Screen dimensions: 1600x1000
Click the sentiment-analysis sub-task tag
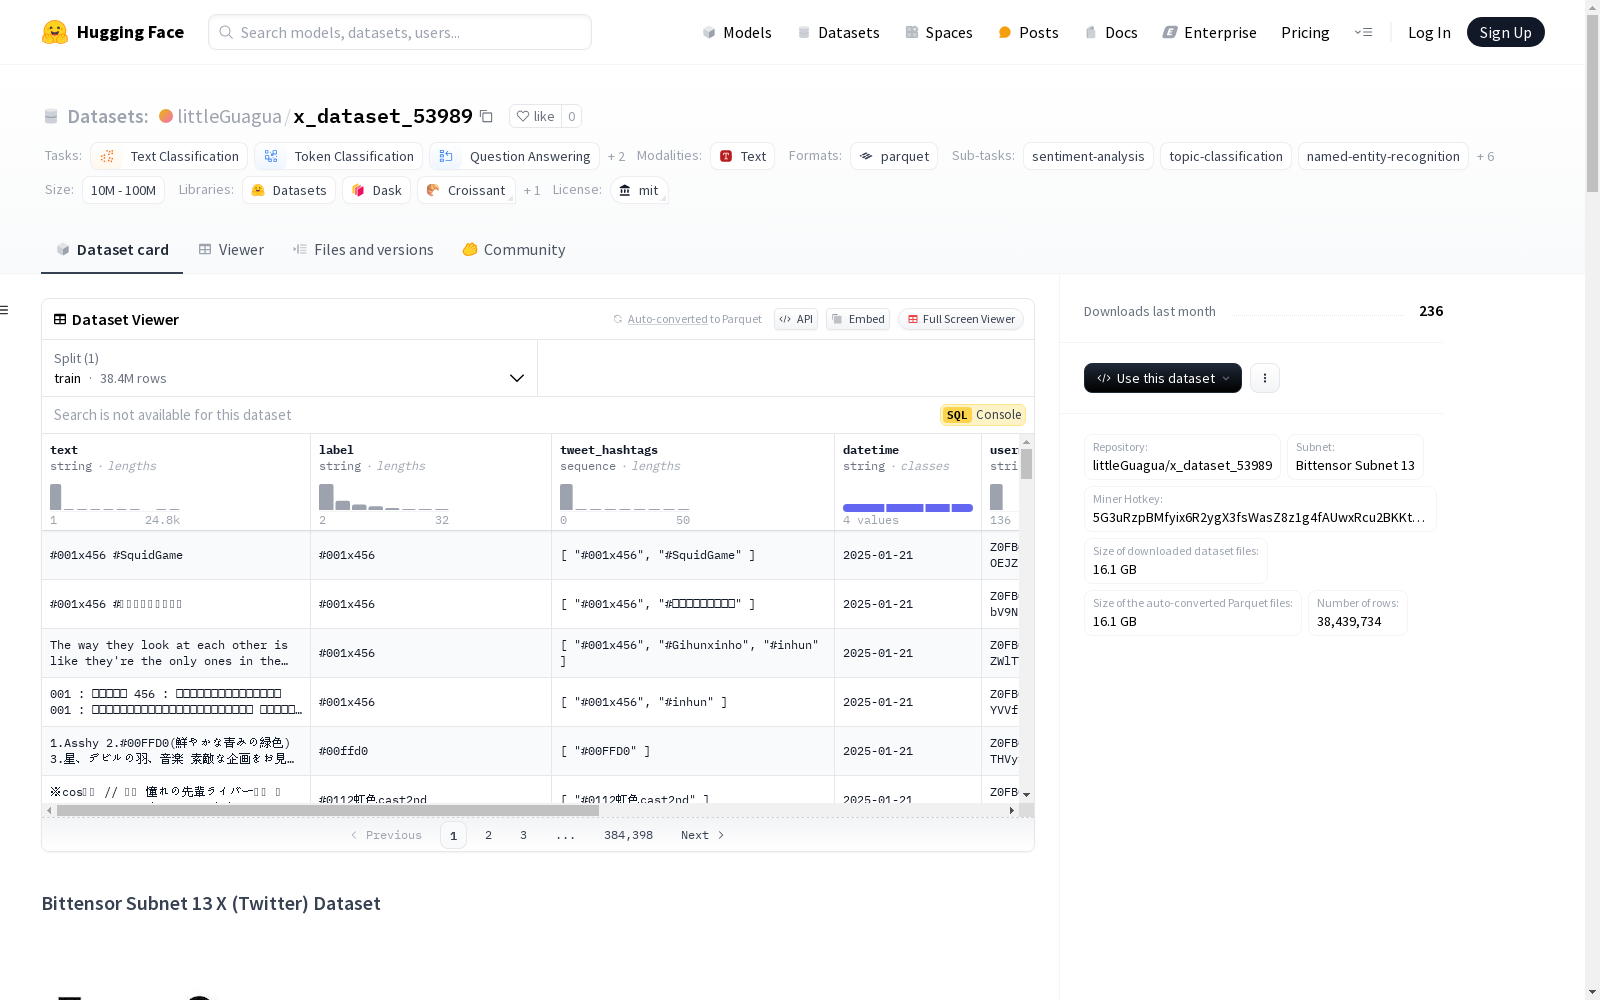(x=1088, y=156)
